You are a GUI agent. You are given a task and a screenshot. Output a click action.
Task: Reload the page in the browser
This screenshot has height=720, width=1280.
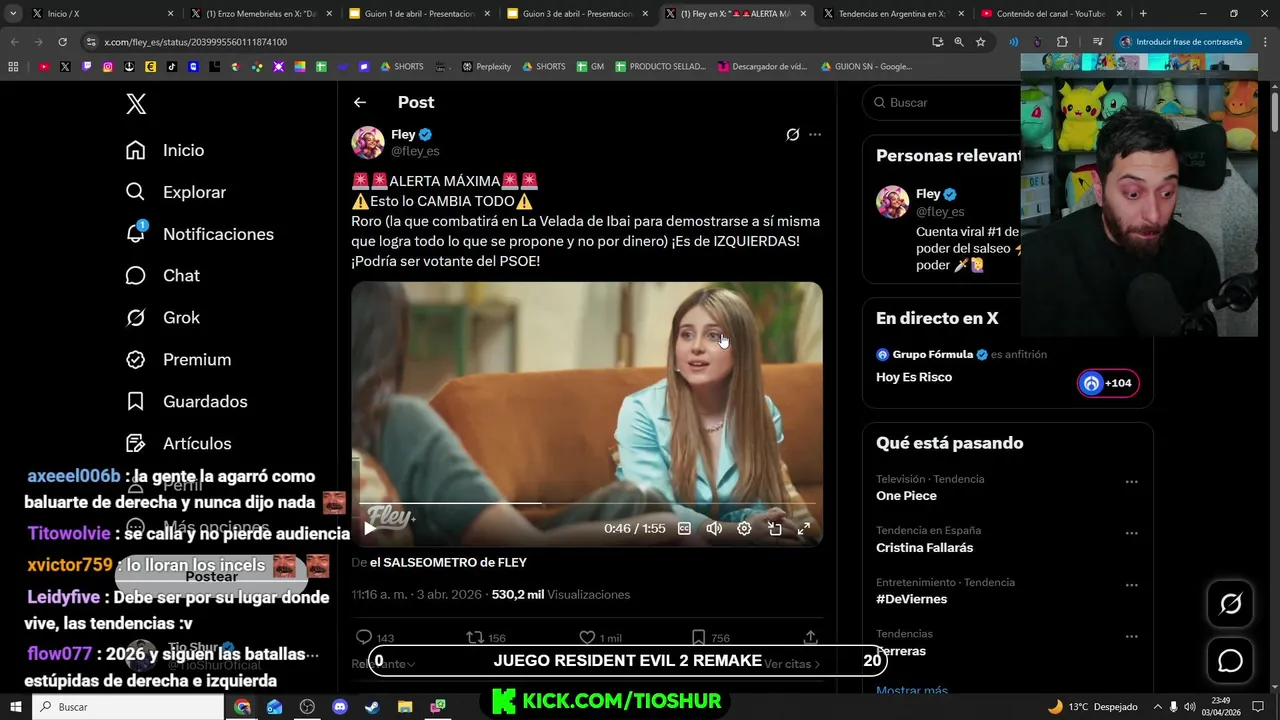[x=62, y=42]
